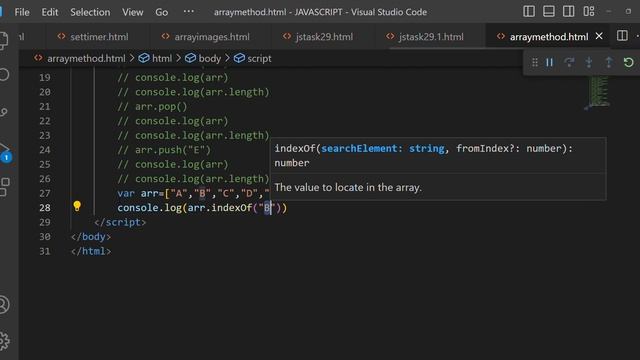Click 'The value to locate in the array' text
This screenshot has width=640, height=360.
pos(348,188)
